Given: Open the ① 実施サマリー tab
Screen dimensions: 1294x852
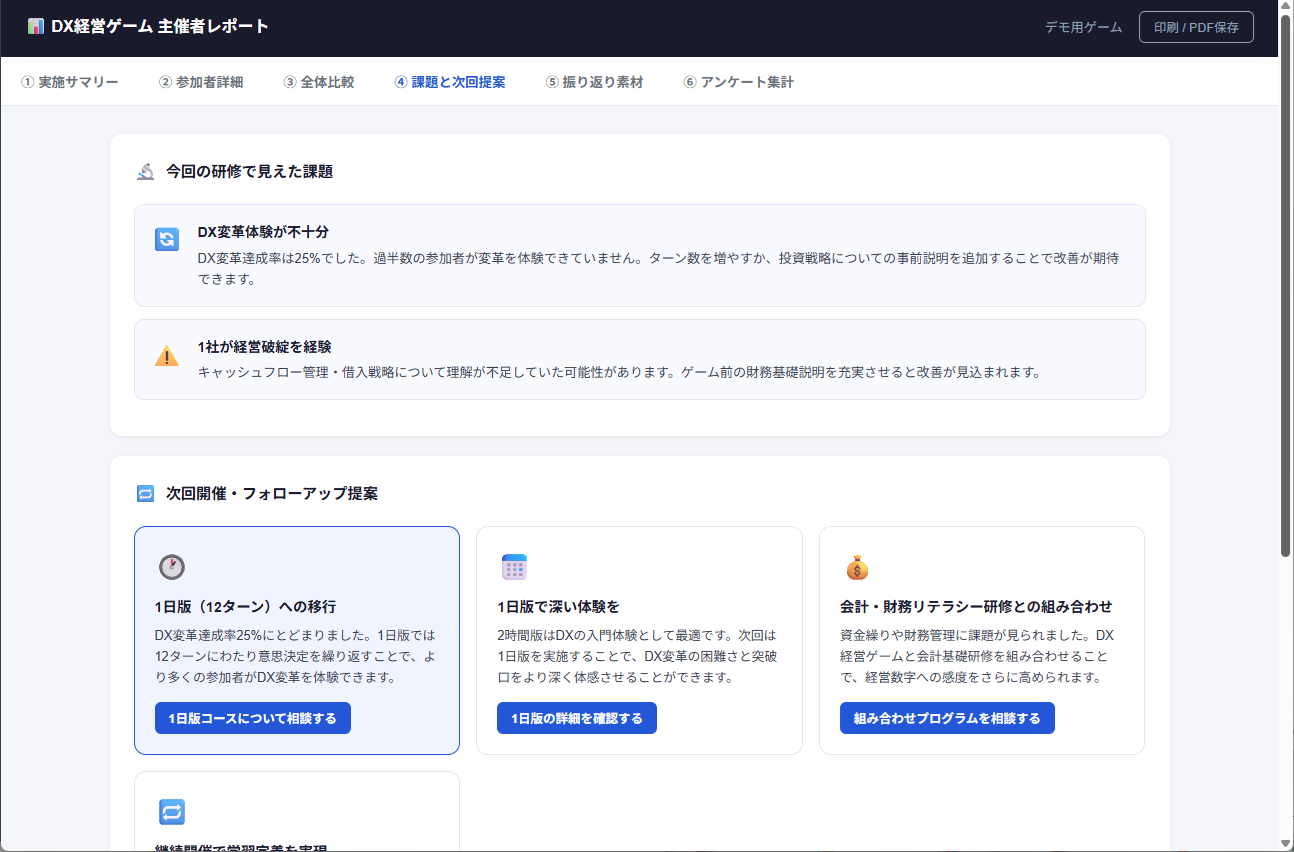Looking at the screenshot, I should (x=69, y=82).
